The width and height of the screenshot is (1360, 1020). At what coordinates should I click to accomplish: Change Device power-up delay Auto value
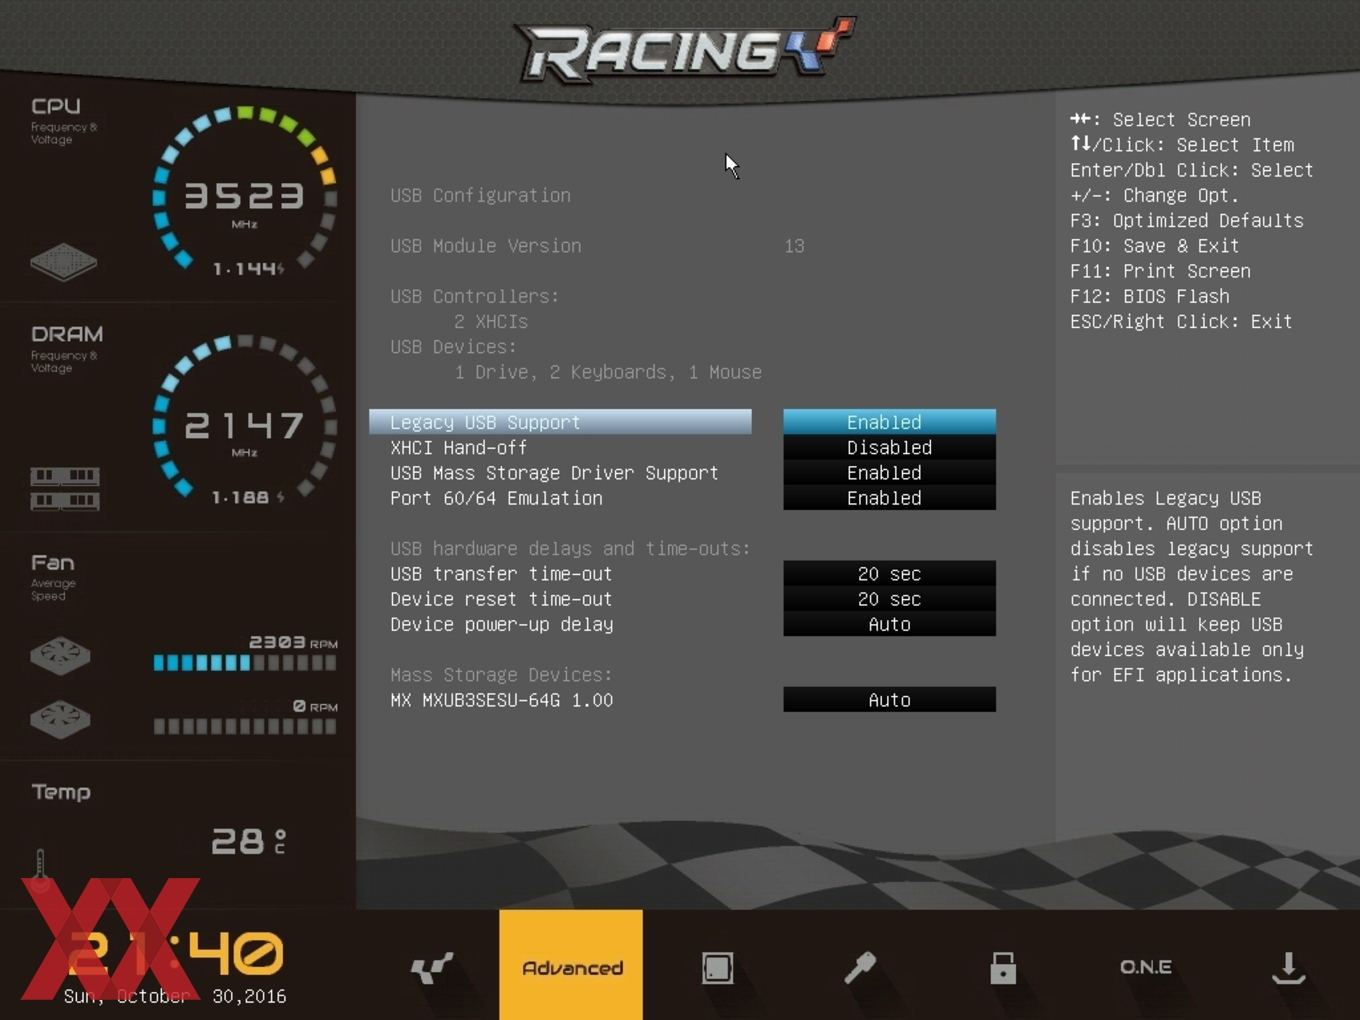click(889, 624)
